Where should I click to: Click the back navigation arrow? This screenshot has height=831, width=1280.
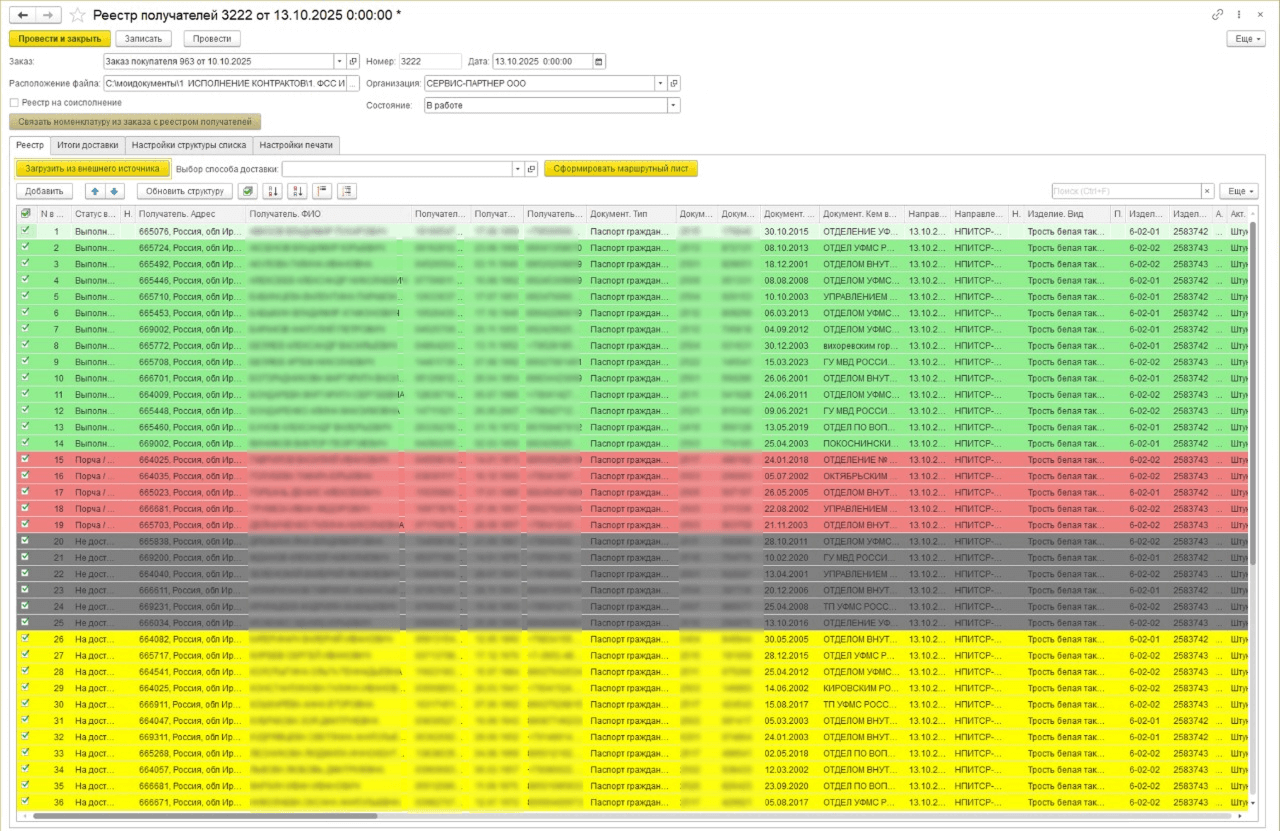(23, 15)
